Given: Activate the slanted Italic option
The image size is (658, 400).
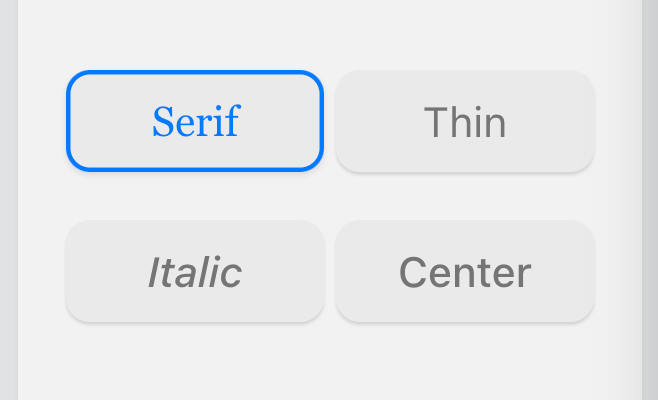Looking at the screenshot, I should [x=195, y=271].
